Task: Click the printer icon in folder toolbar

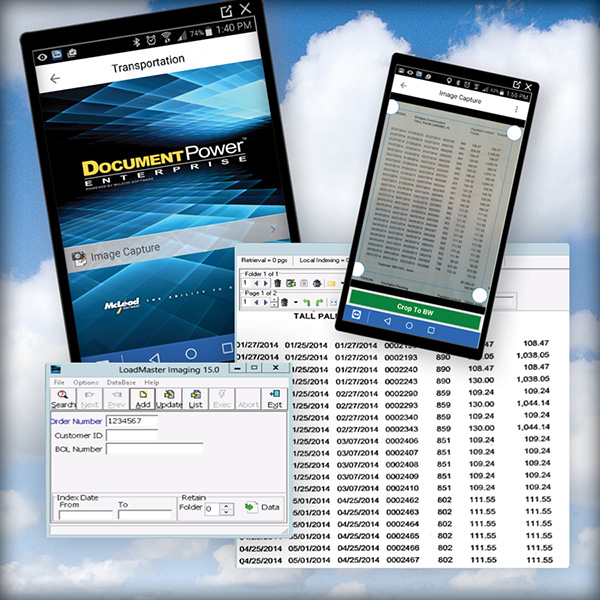Action: coord(317,284)
